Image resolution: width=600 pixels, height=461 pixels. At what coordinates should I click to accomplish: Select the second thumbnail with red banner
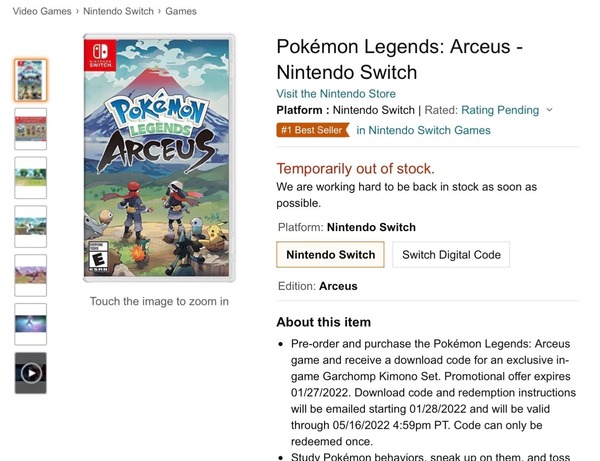point(30,129)
